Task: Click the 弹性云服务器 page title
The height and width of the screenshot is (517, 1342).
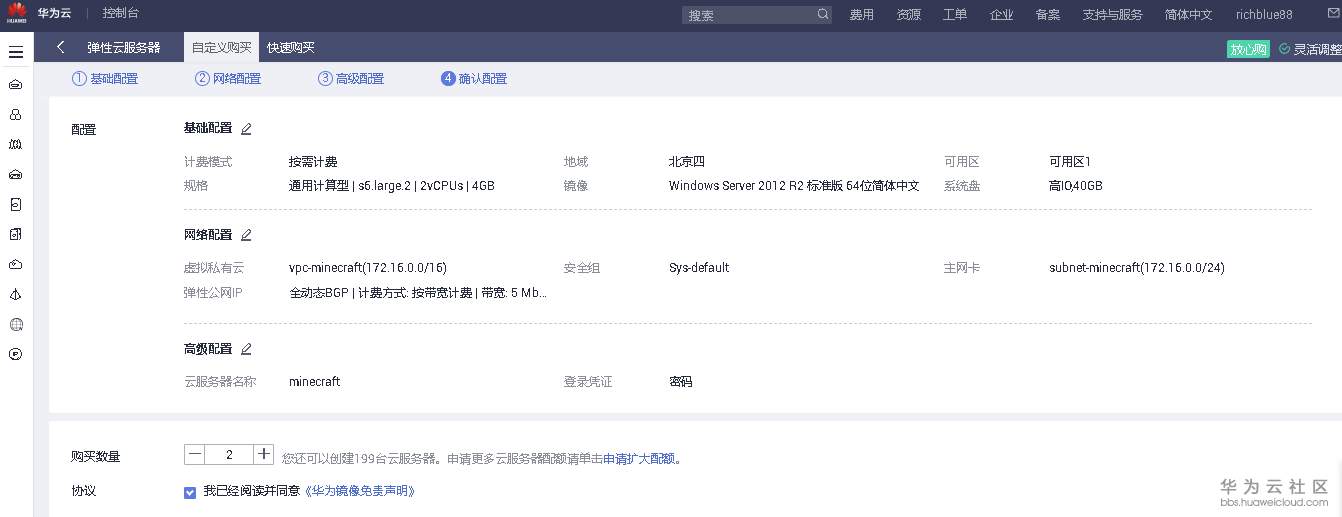Action: [x=124, y=47]
